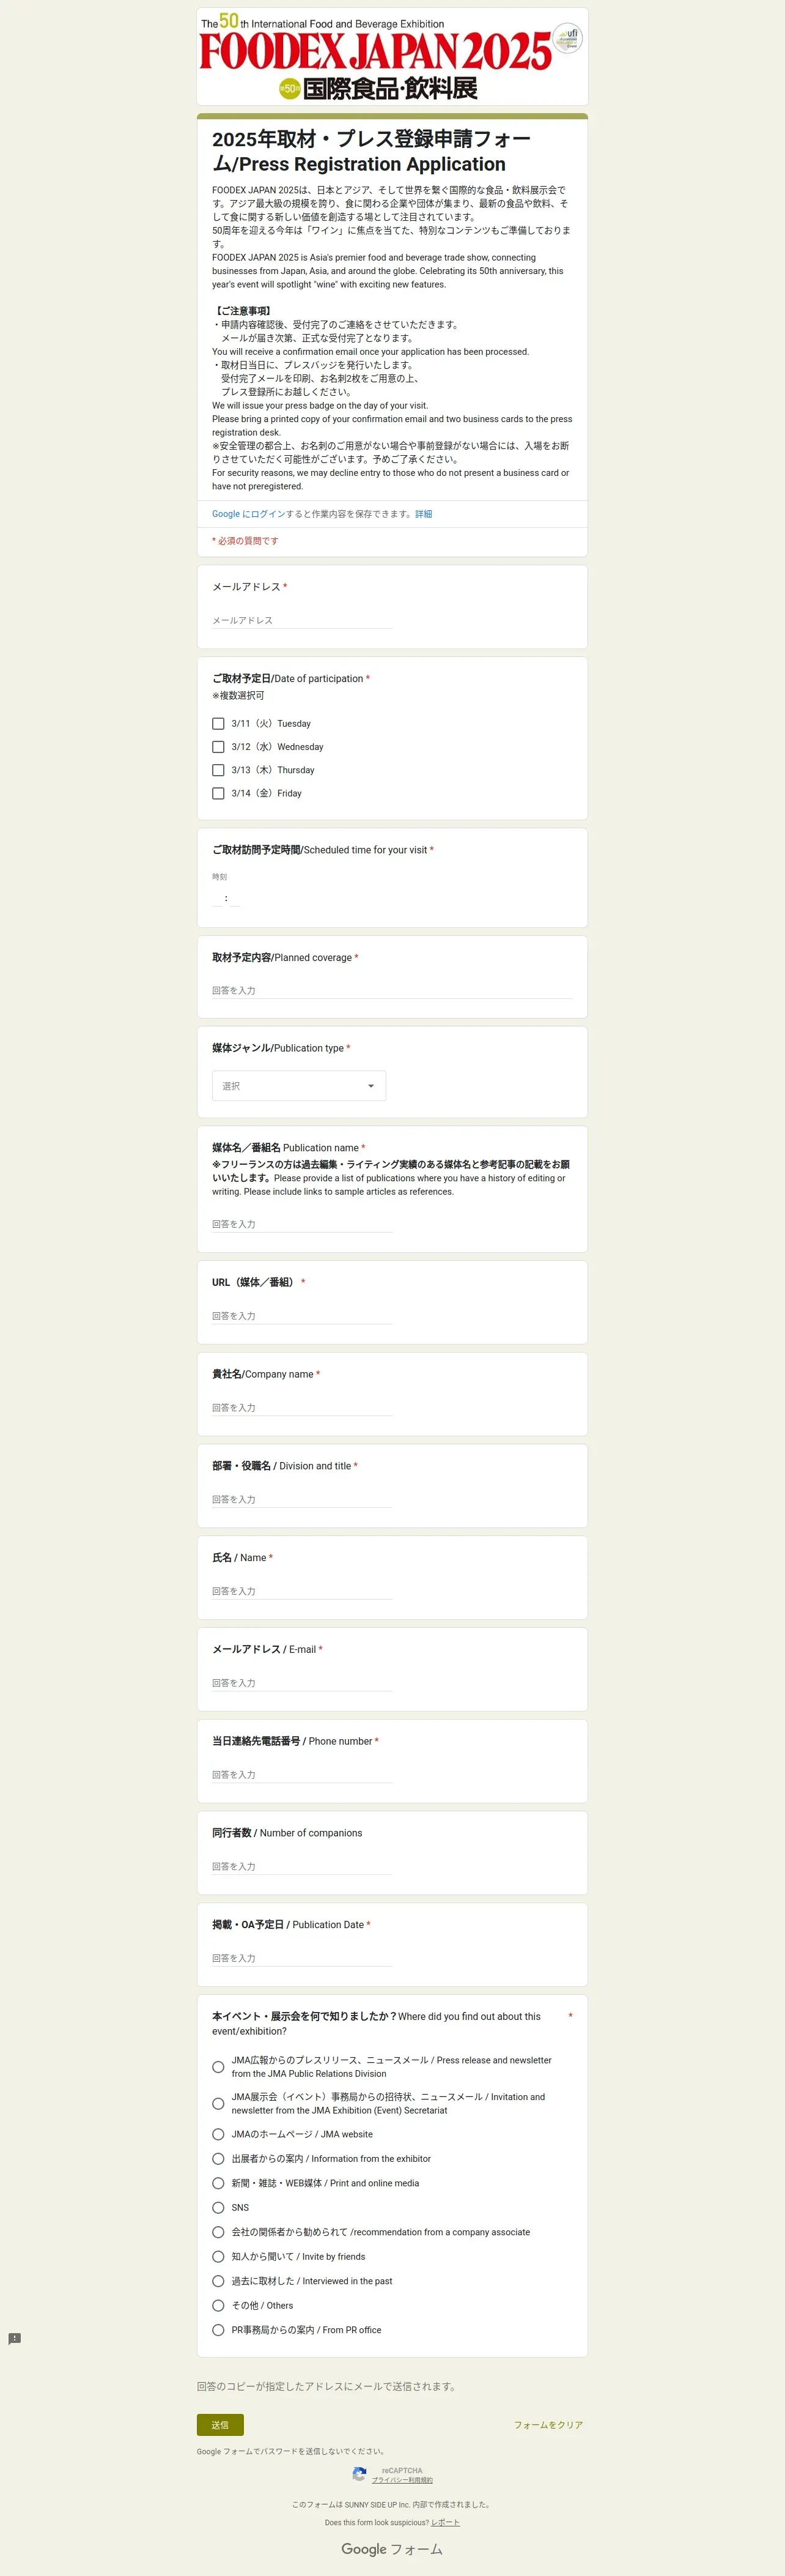The height and width of the screenshot is (2576, 785).
Task: Click the top email address field
Action: pyautogui.click(x=302, y=620)
